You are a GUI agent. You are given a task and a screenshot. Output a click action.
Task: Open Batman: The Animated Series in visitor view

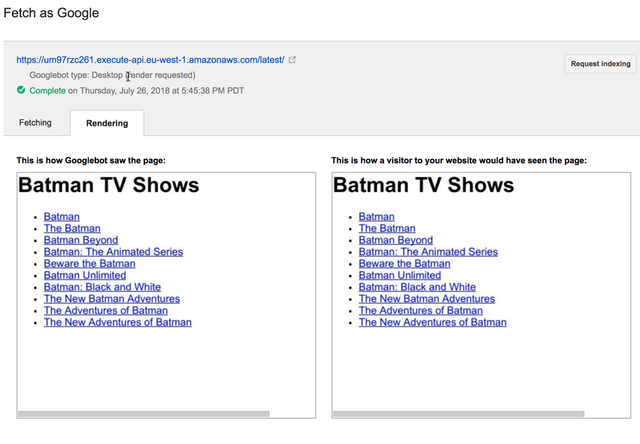429,252
